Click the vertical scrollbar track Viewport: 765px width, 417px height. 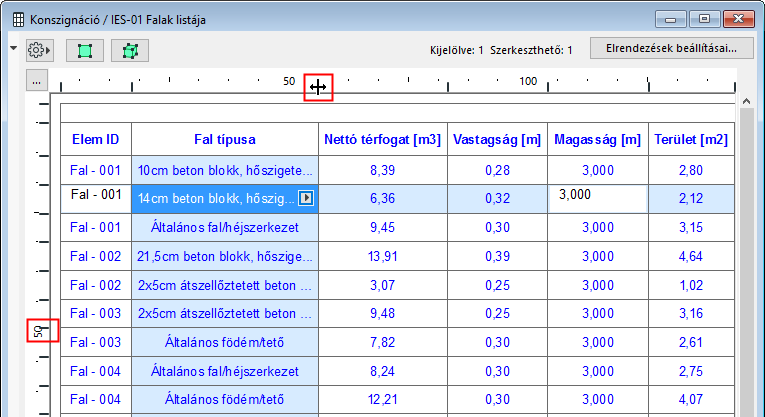click(x=746, y=262)
